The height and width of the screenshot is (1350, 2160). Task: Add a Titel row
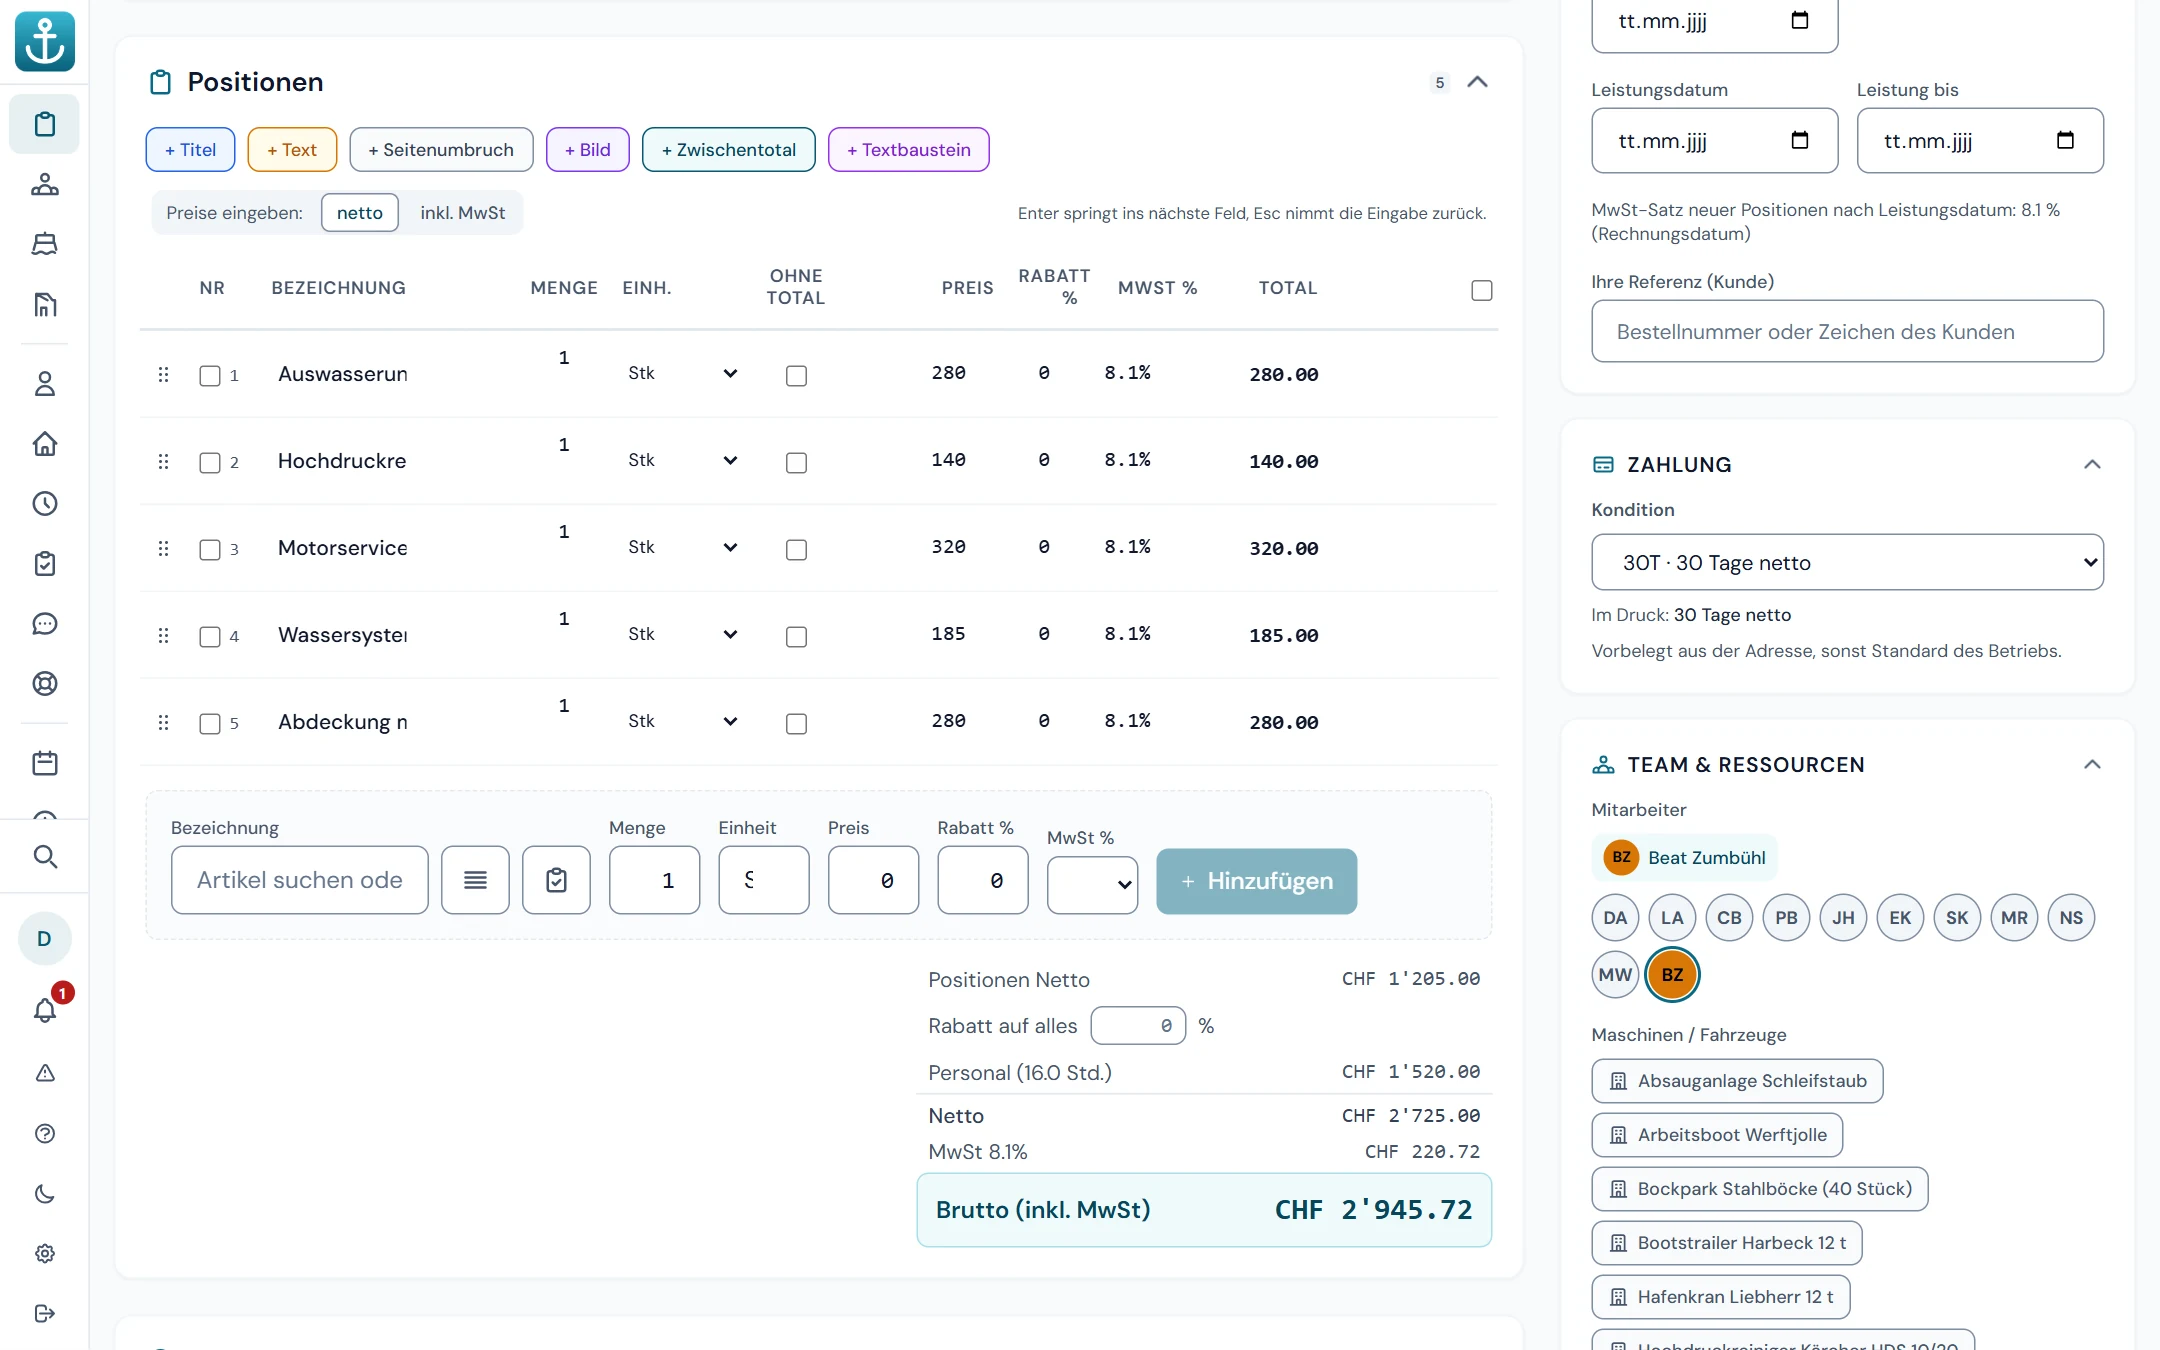pyautogui.click(x=190, y=150)
